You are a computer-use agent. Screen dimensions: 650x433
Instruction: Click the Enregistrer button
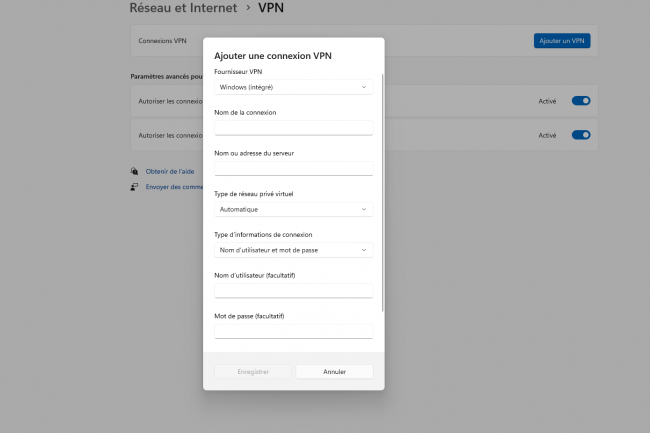(253, 371)
